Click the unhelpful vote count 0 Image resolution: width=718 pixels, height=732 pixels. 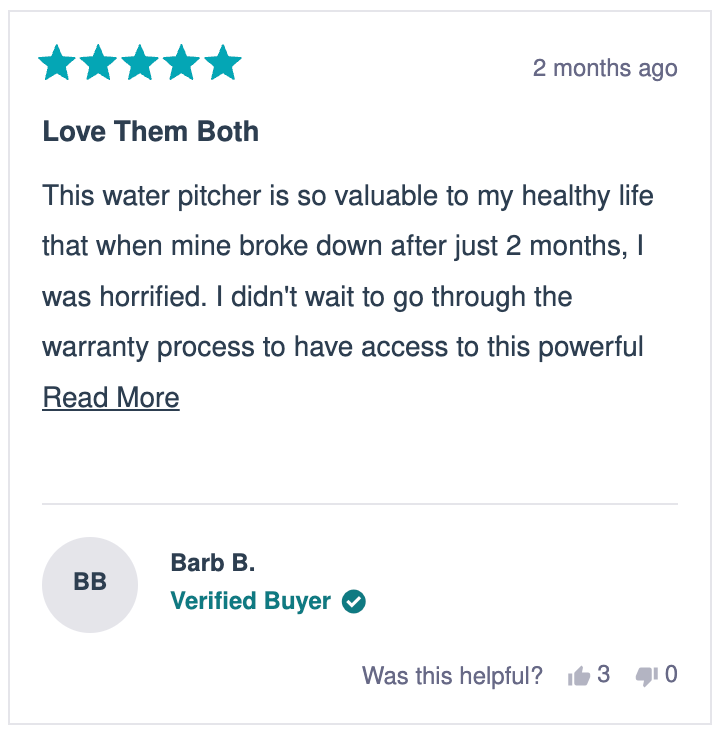click(x=671, y=674)
